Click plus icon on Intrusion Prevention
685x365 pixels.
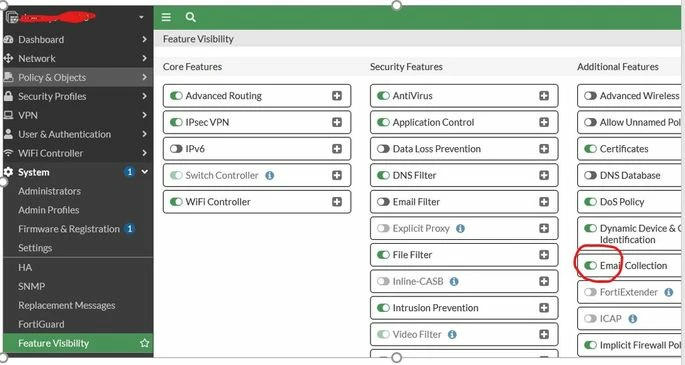[x=544, y=308]
